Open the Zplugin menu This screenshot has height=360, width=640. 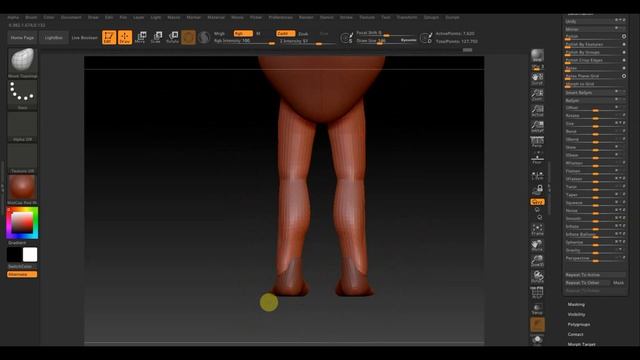click(x=431, y=17)
